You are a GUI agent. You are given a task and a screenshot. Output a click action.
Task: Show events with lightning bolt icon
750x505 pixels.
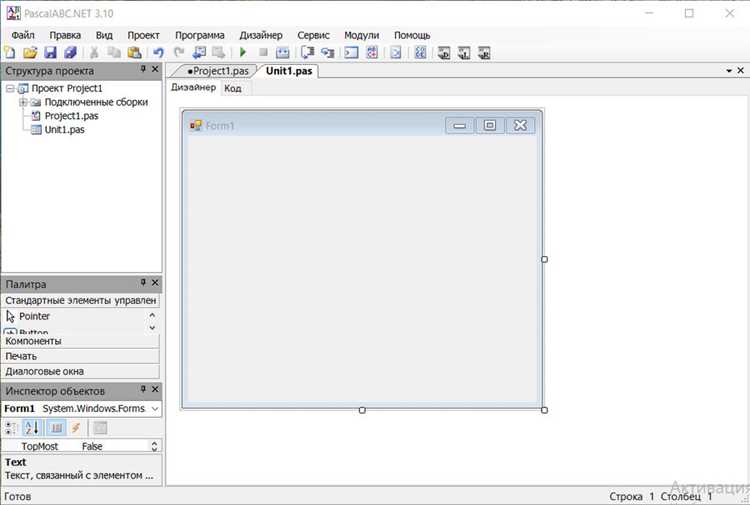coord(76,428)
